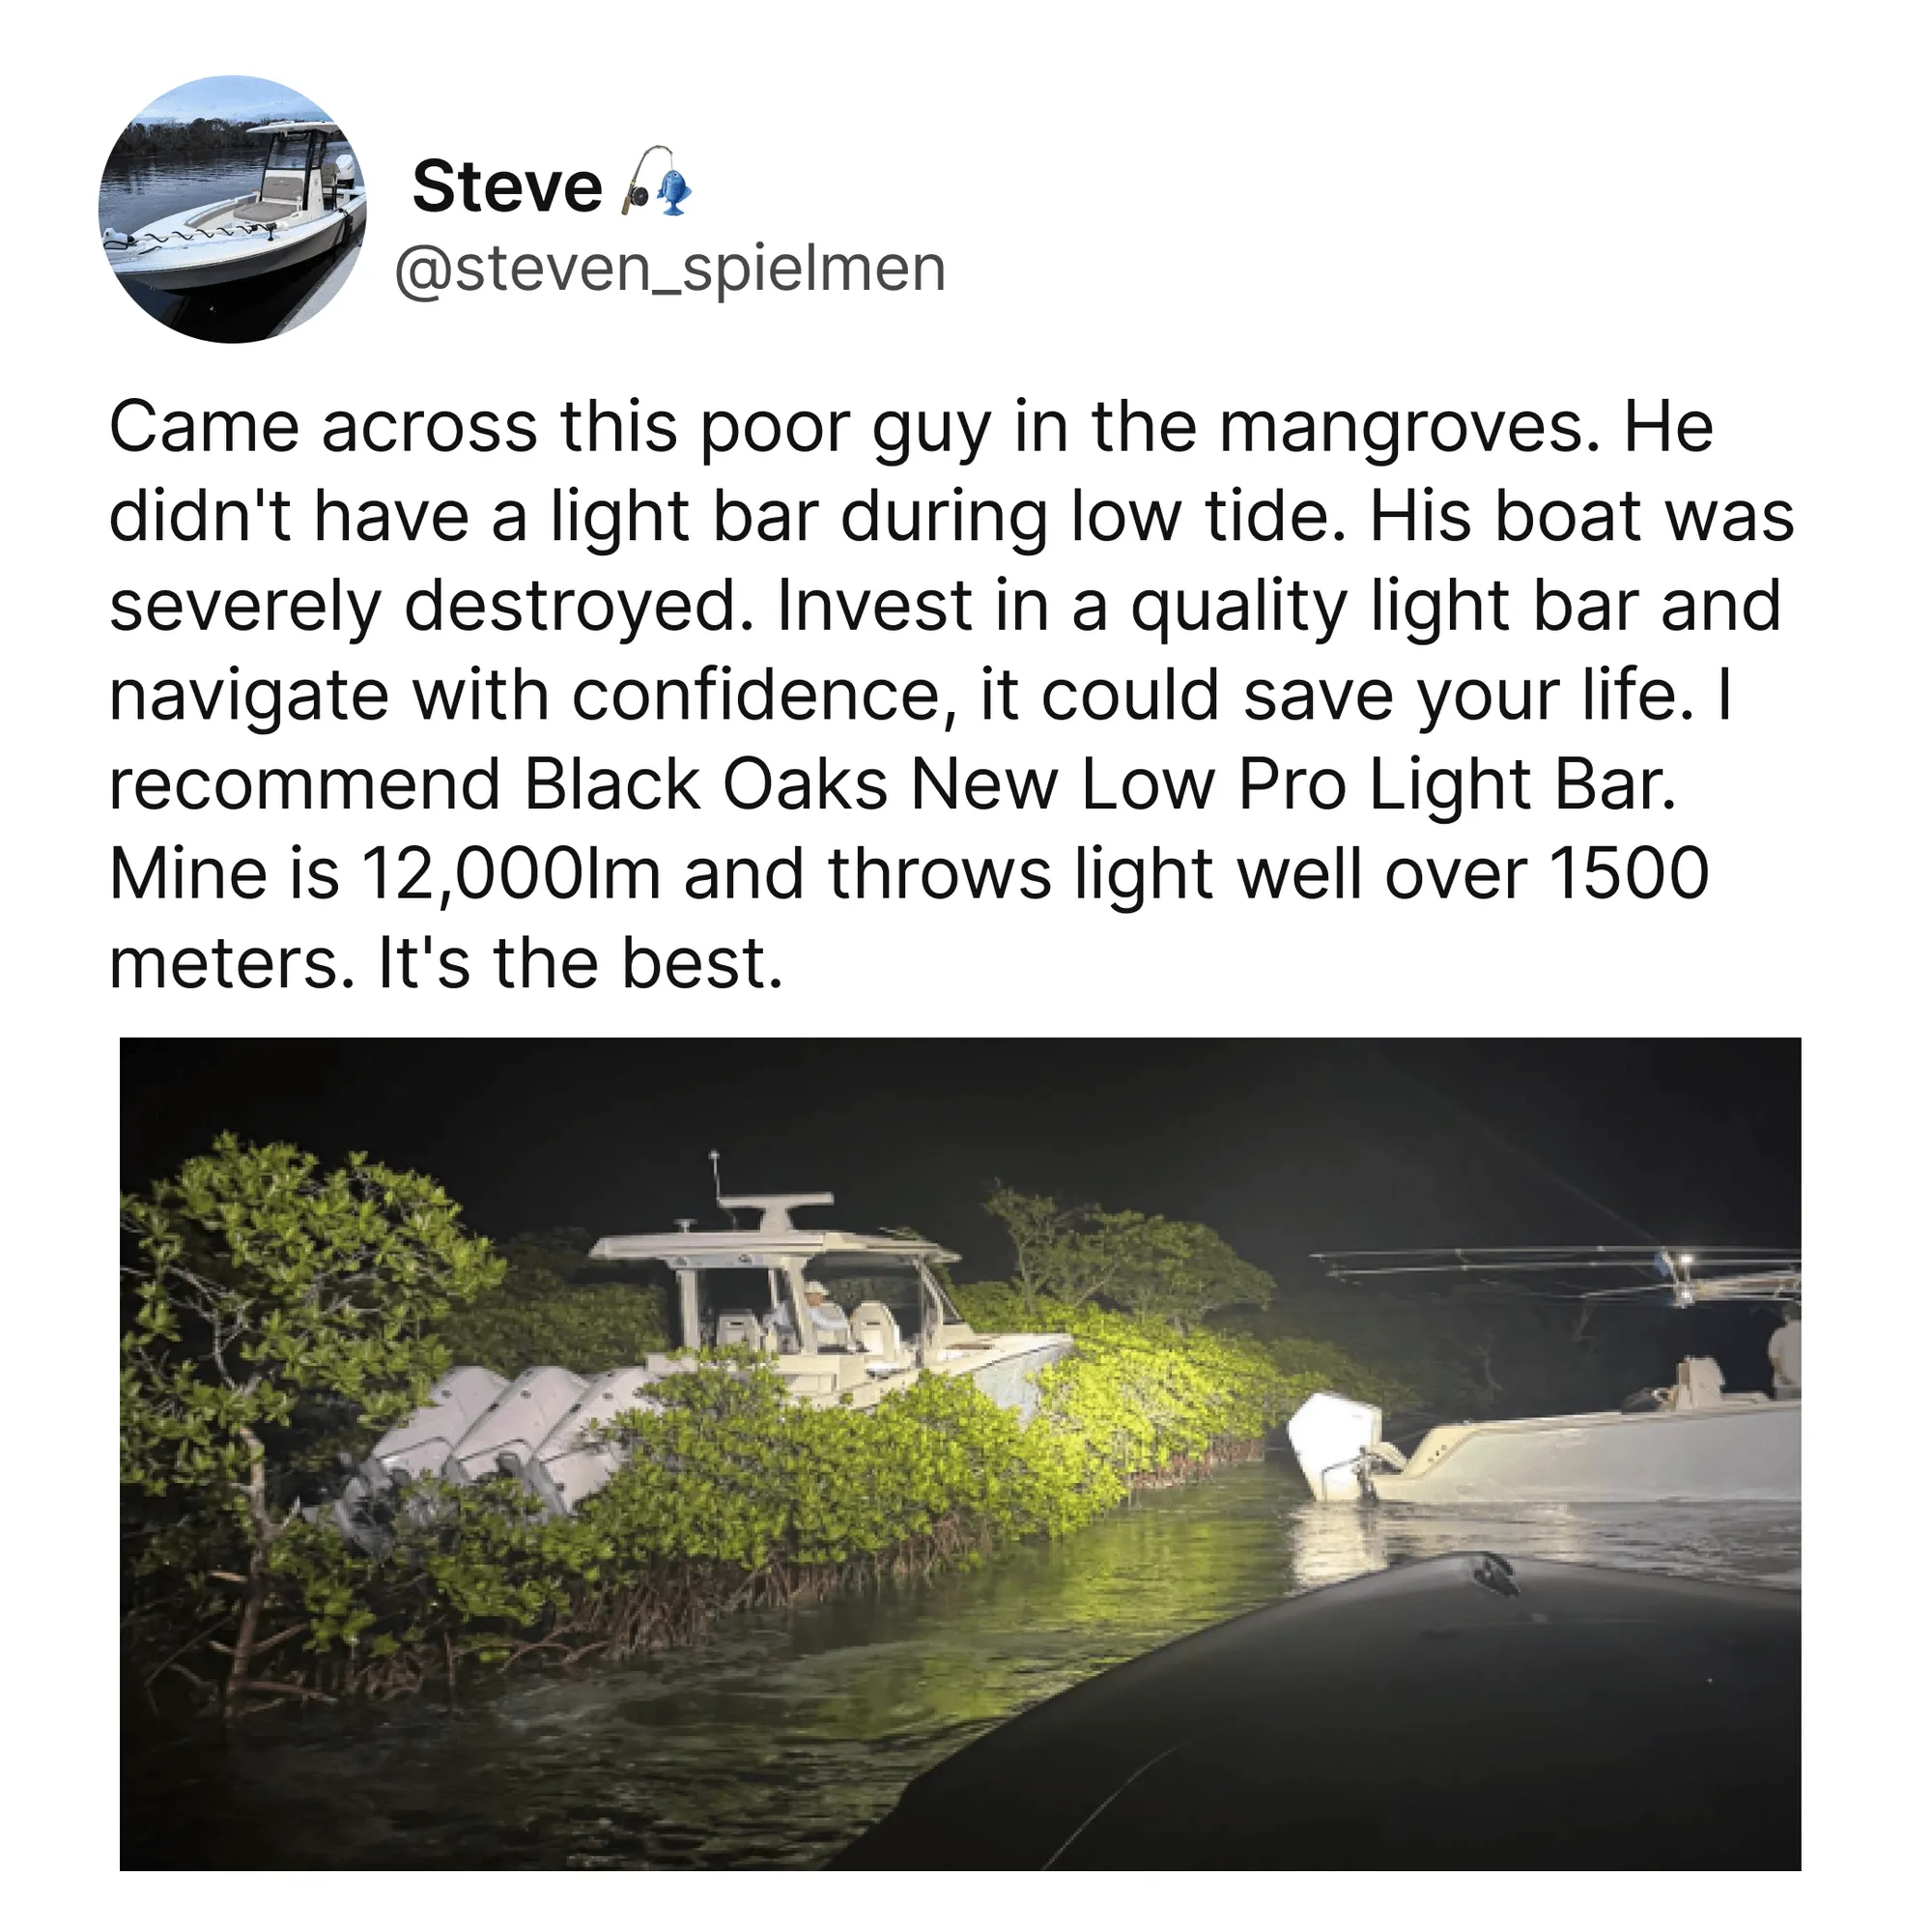The width and height of the screenshot is (1932, 1932).
Task: Click the display name Steve
Action: (507, 187)
